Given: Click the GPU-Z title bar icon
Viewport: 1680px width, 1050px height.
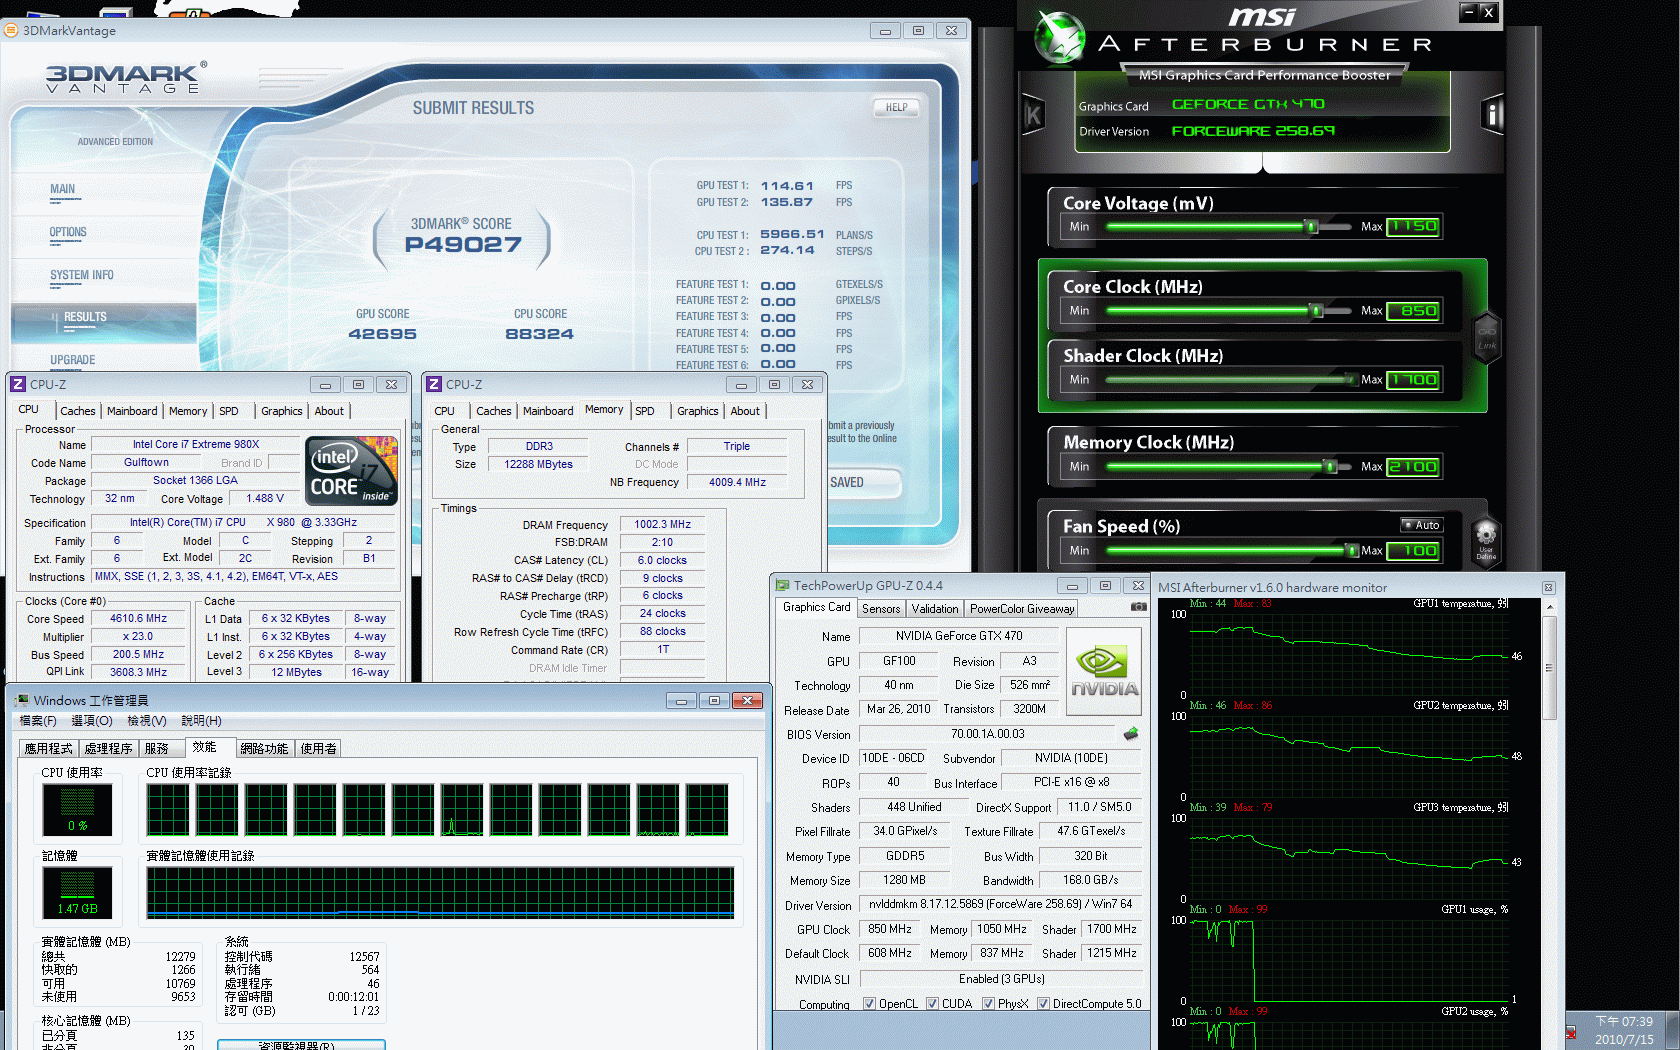Looking at the screenshot, I should [783, 585].
